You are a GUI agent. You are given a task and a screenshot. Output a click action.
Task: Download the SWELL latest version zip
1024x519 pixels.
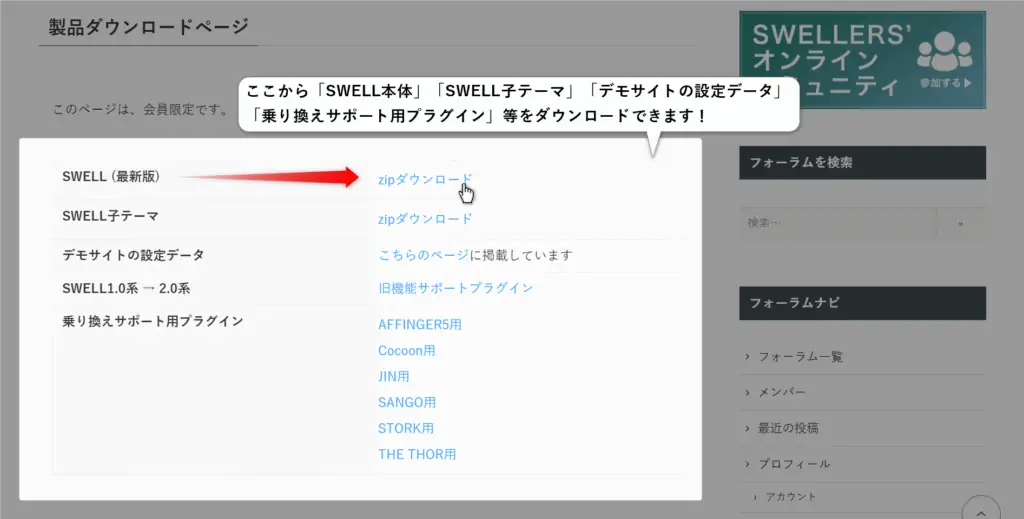[424, 180]
